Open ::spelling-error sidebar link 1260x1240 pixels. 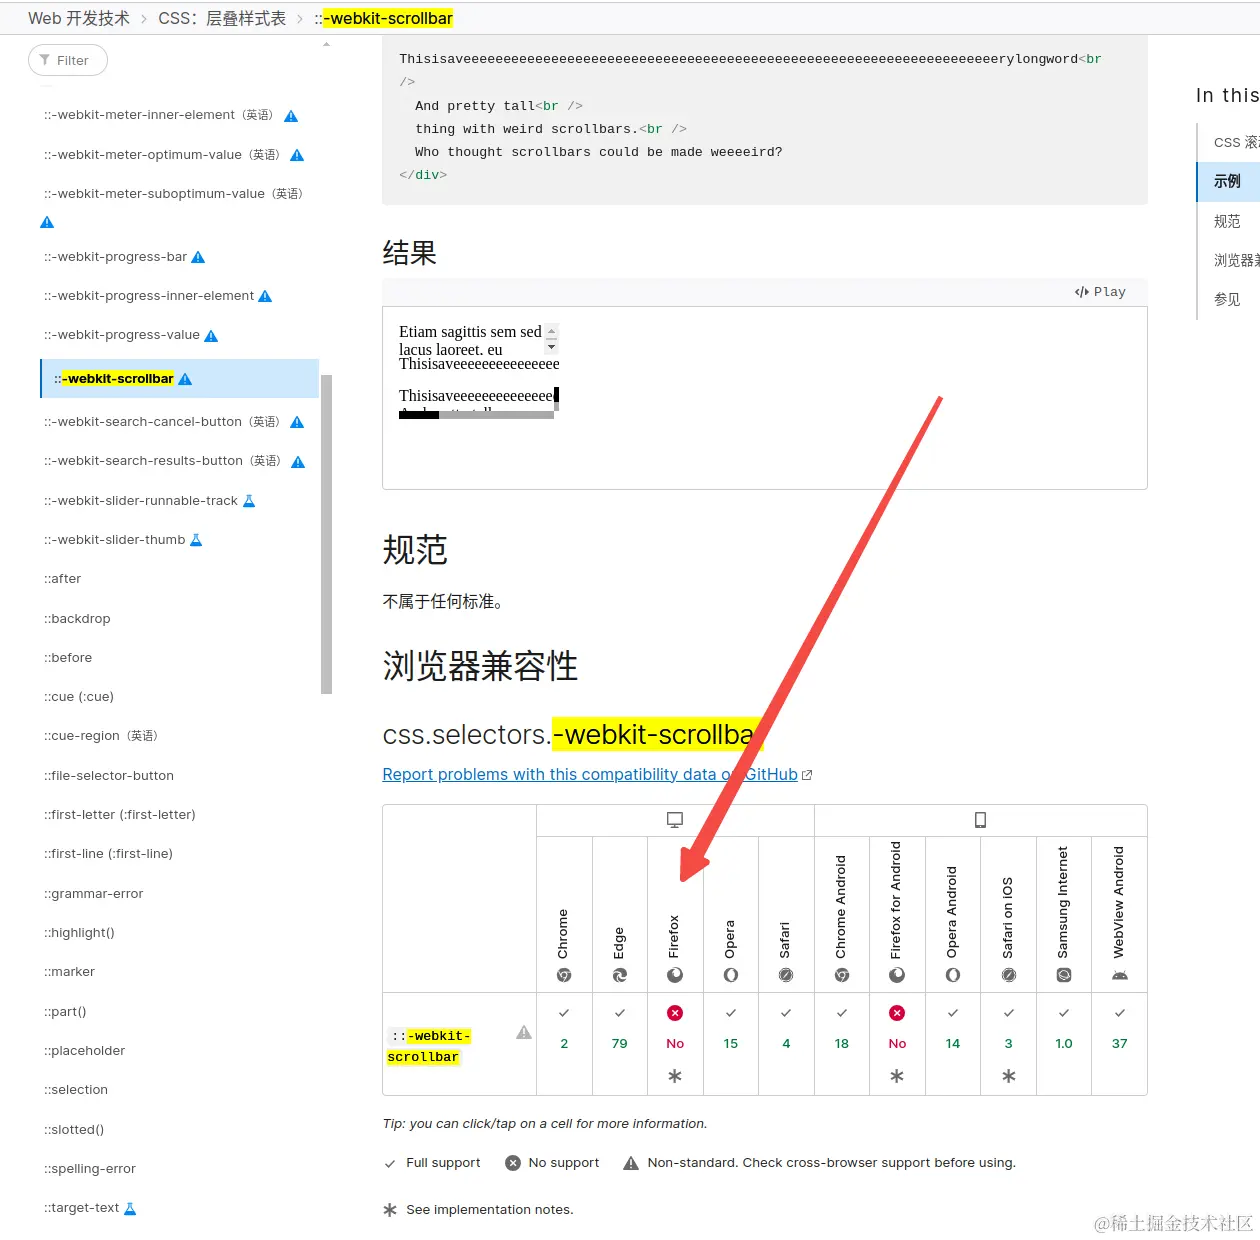[90, 1169]
